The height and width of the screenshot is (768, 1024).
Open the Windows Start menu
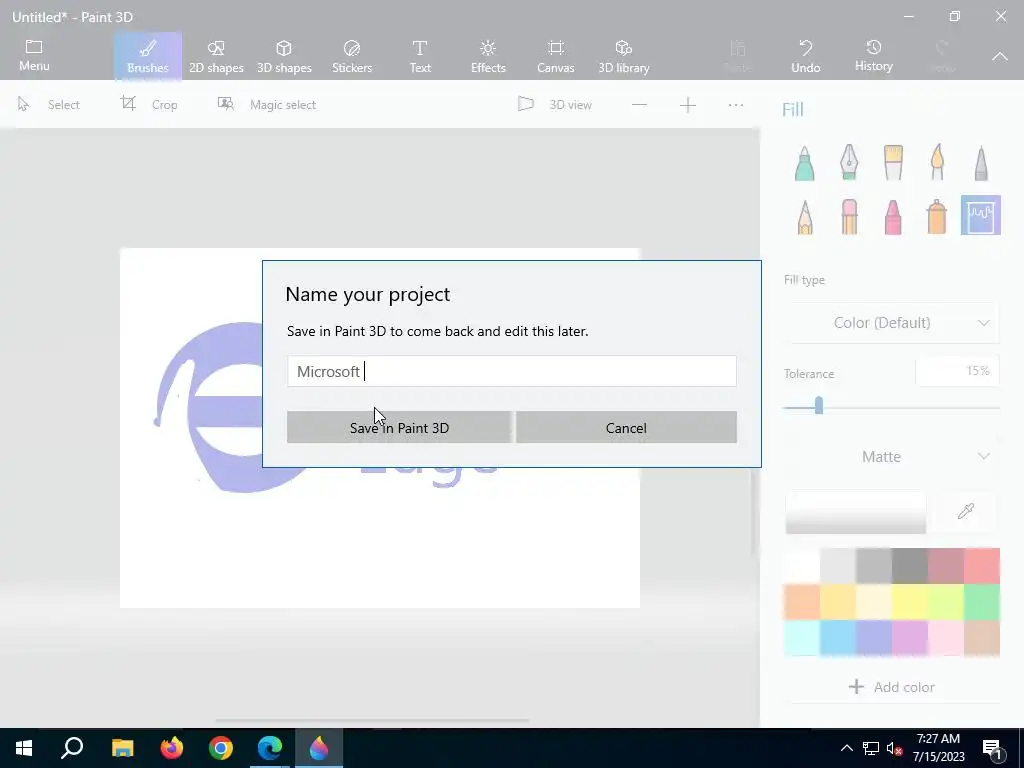coord(24,748)
